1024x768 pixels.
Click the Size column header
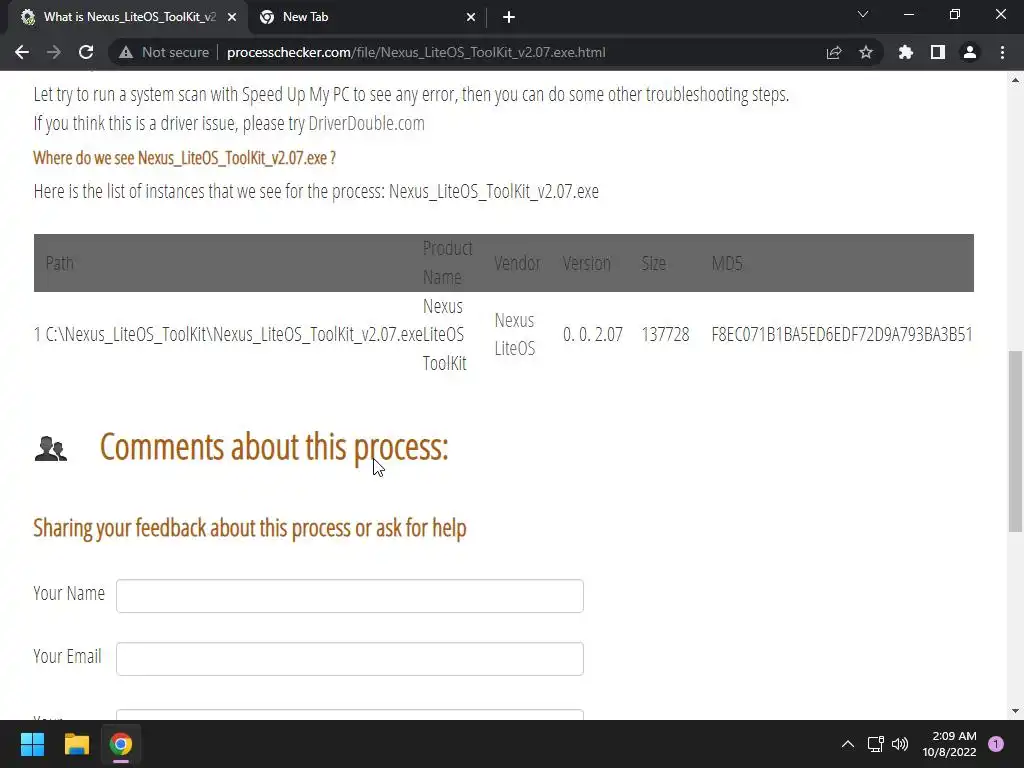tap(654, 263)
